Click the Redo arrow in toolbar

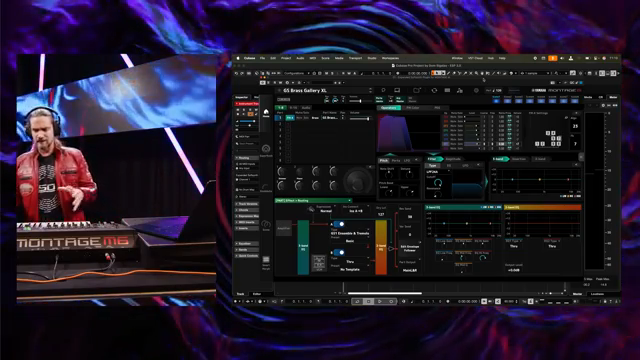(x=242, y=73)
